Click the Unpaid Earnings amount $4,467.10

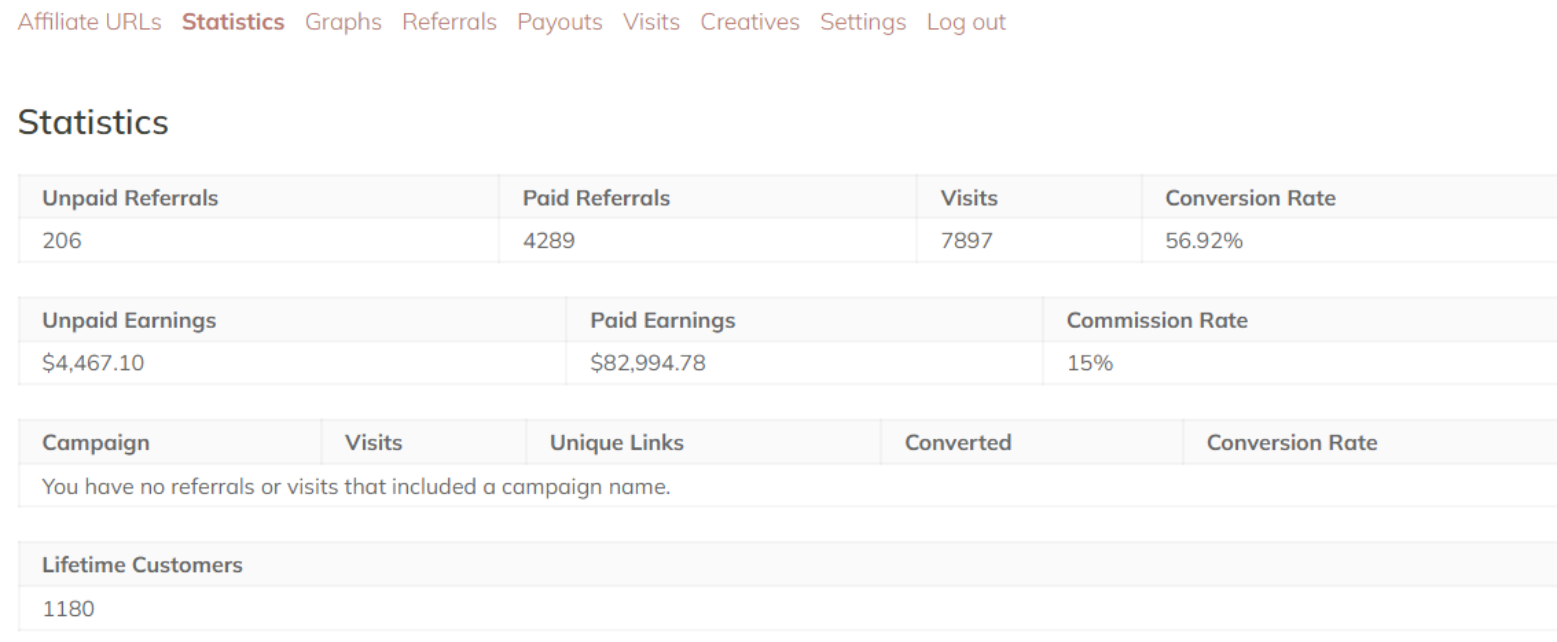pos(93,363)
